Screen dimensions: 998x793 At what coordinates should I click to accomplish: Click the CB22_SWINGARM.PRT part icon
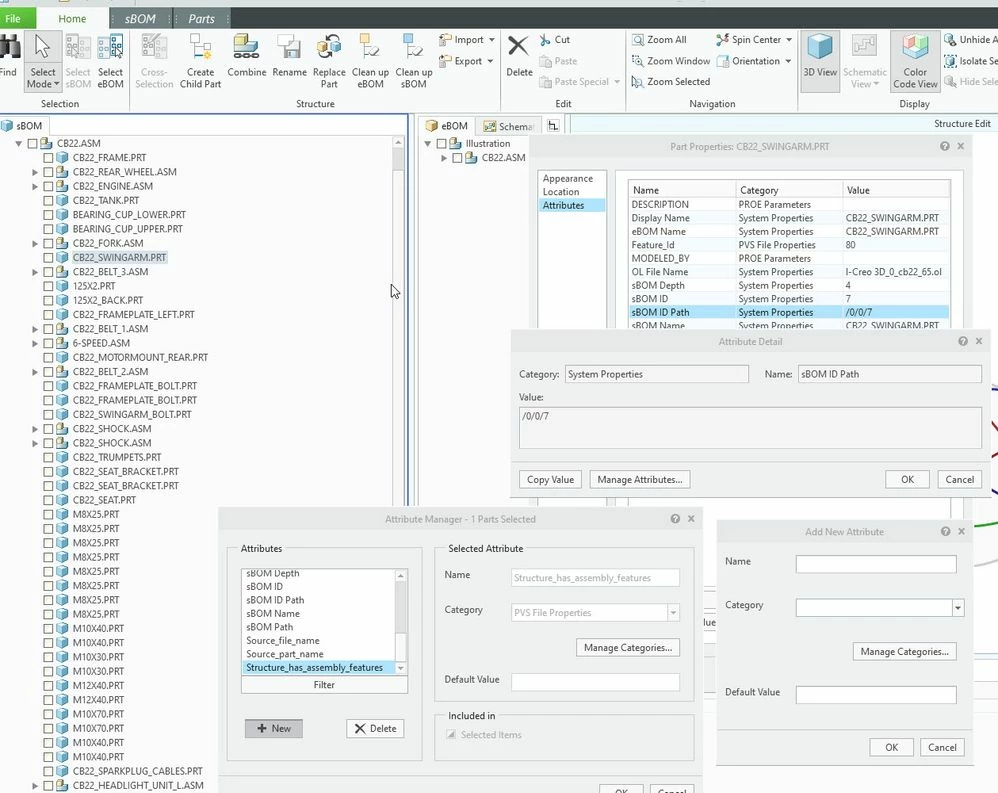(x=62, y=257)
